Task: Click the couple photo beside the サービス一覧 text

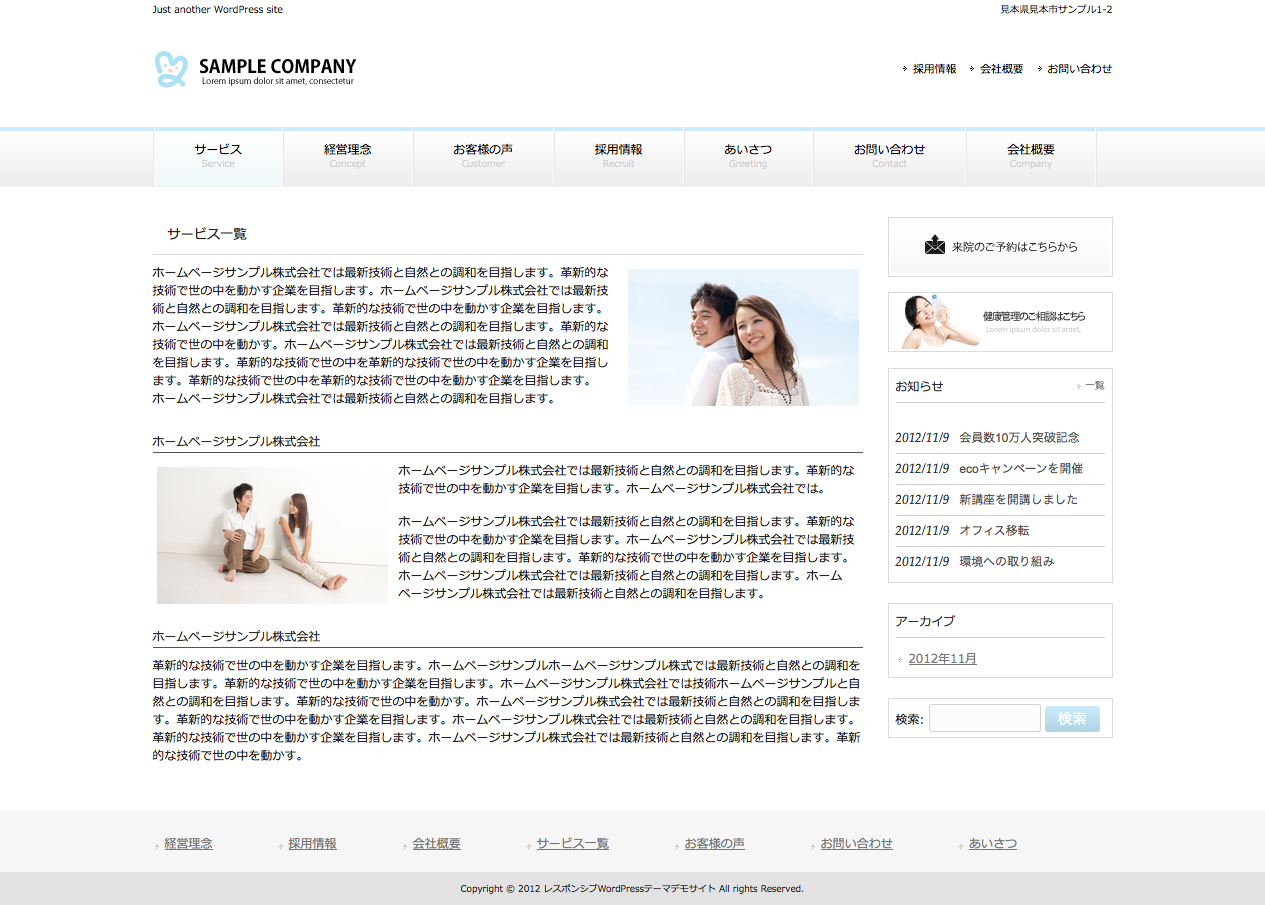Action: (743, 337)
